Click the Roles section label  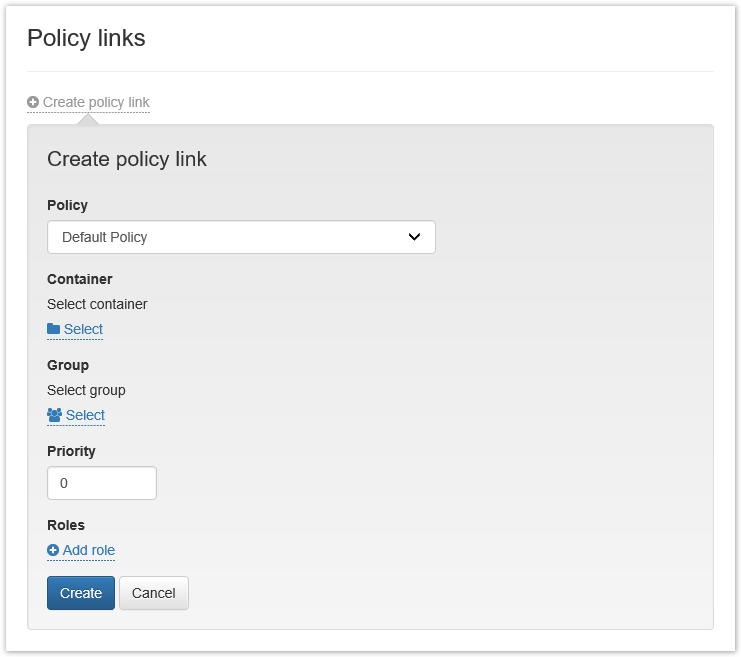click(66, 525)
